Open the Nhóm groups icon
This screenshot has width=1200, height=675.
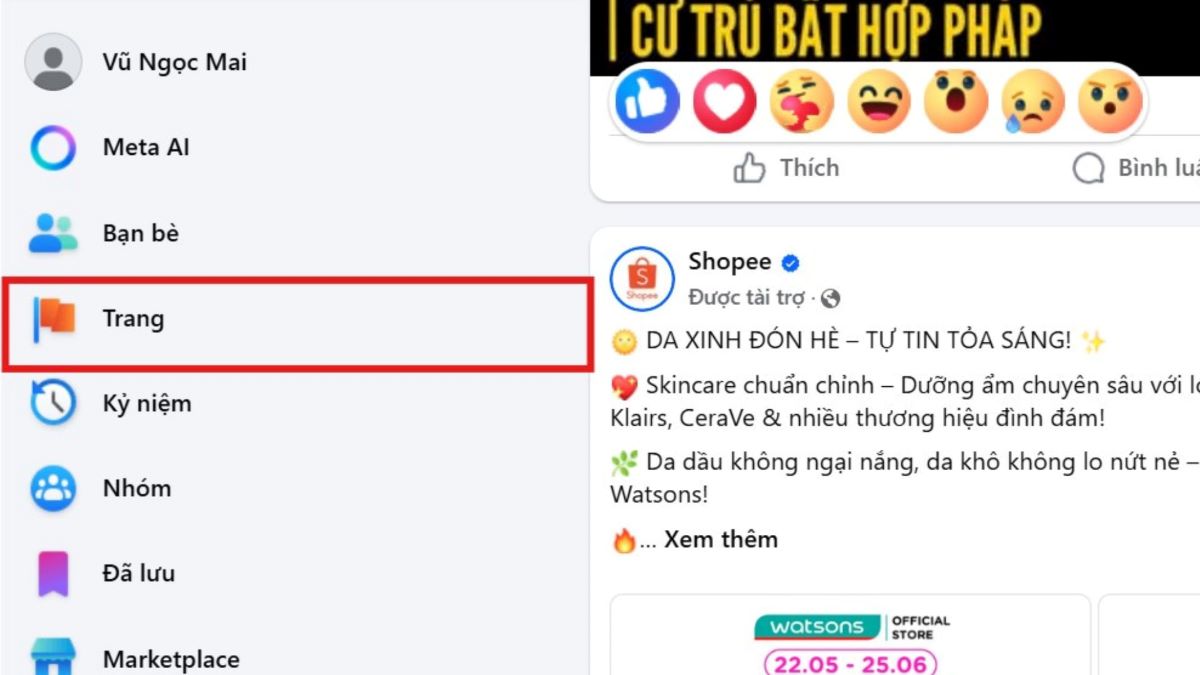click(53, 489)
